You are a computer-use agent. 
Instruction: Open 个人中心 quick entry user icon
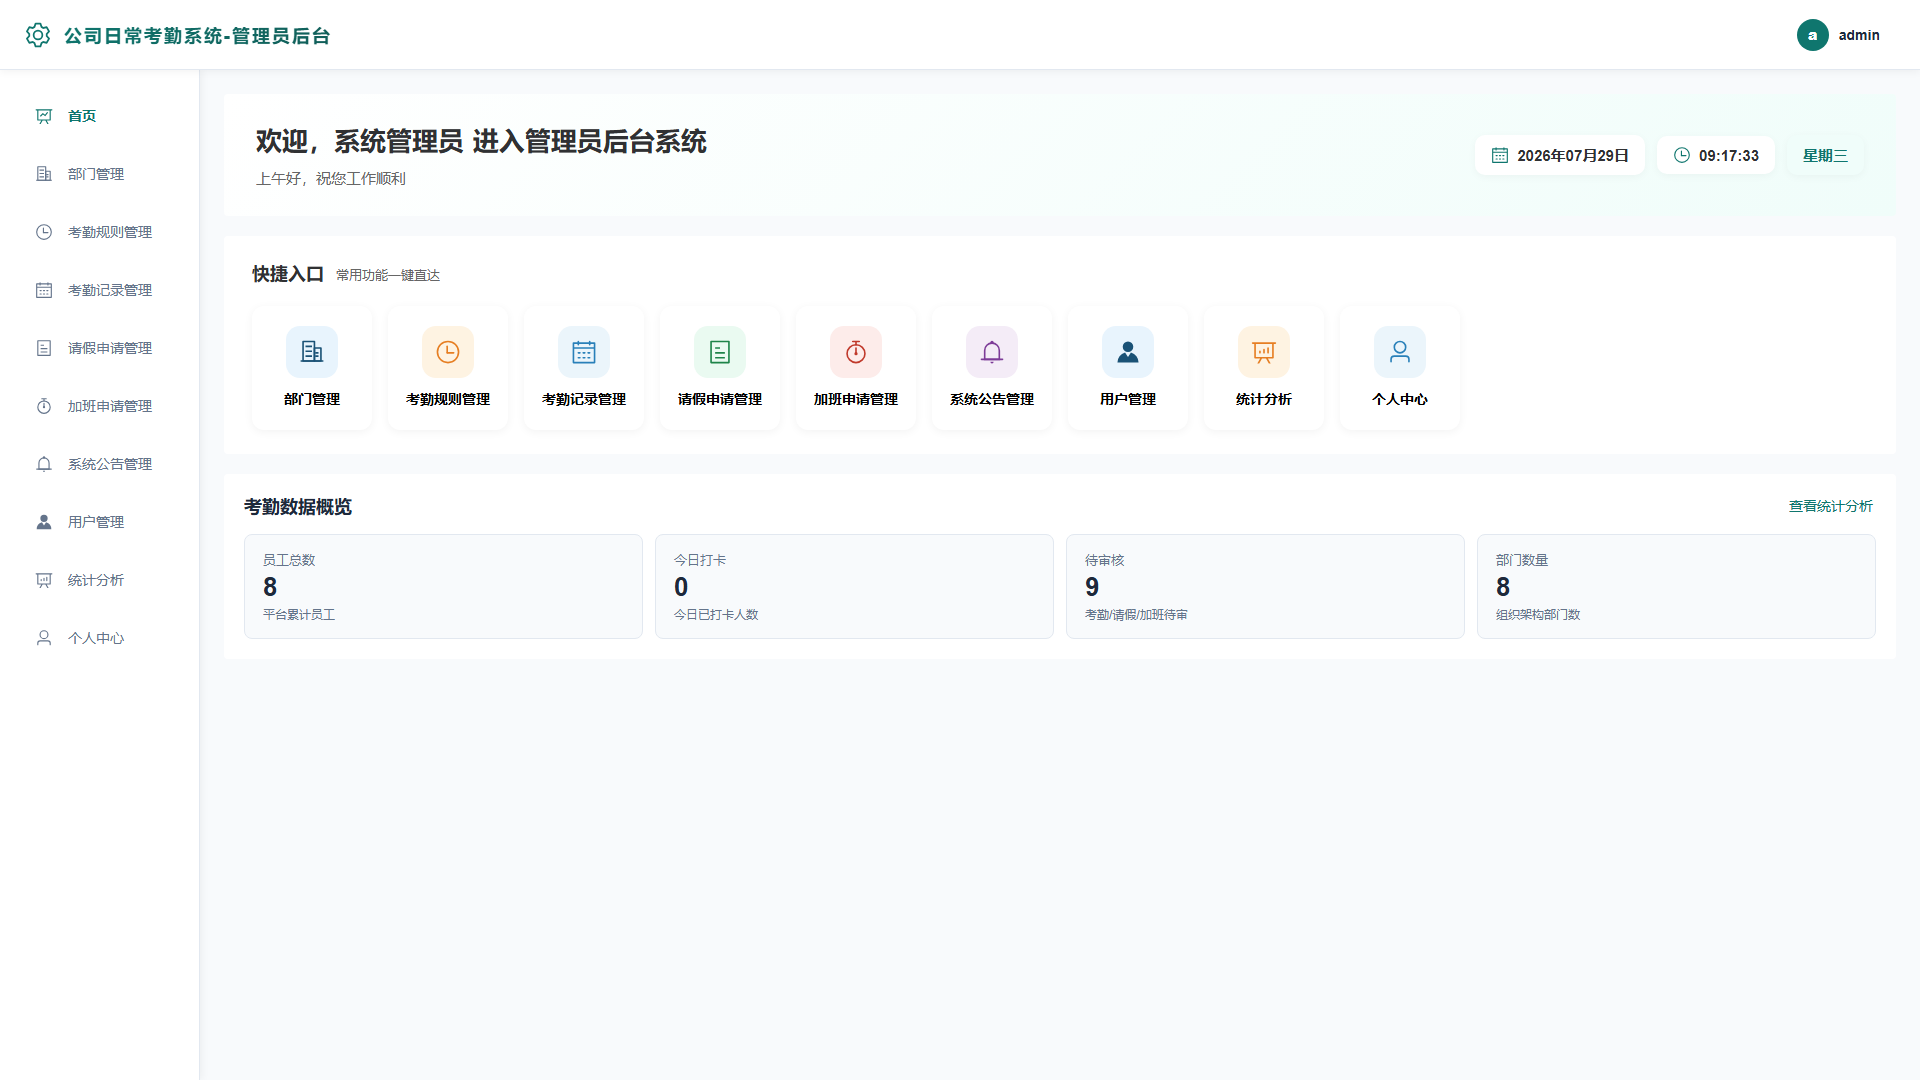pos(1400,352)
